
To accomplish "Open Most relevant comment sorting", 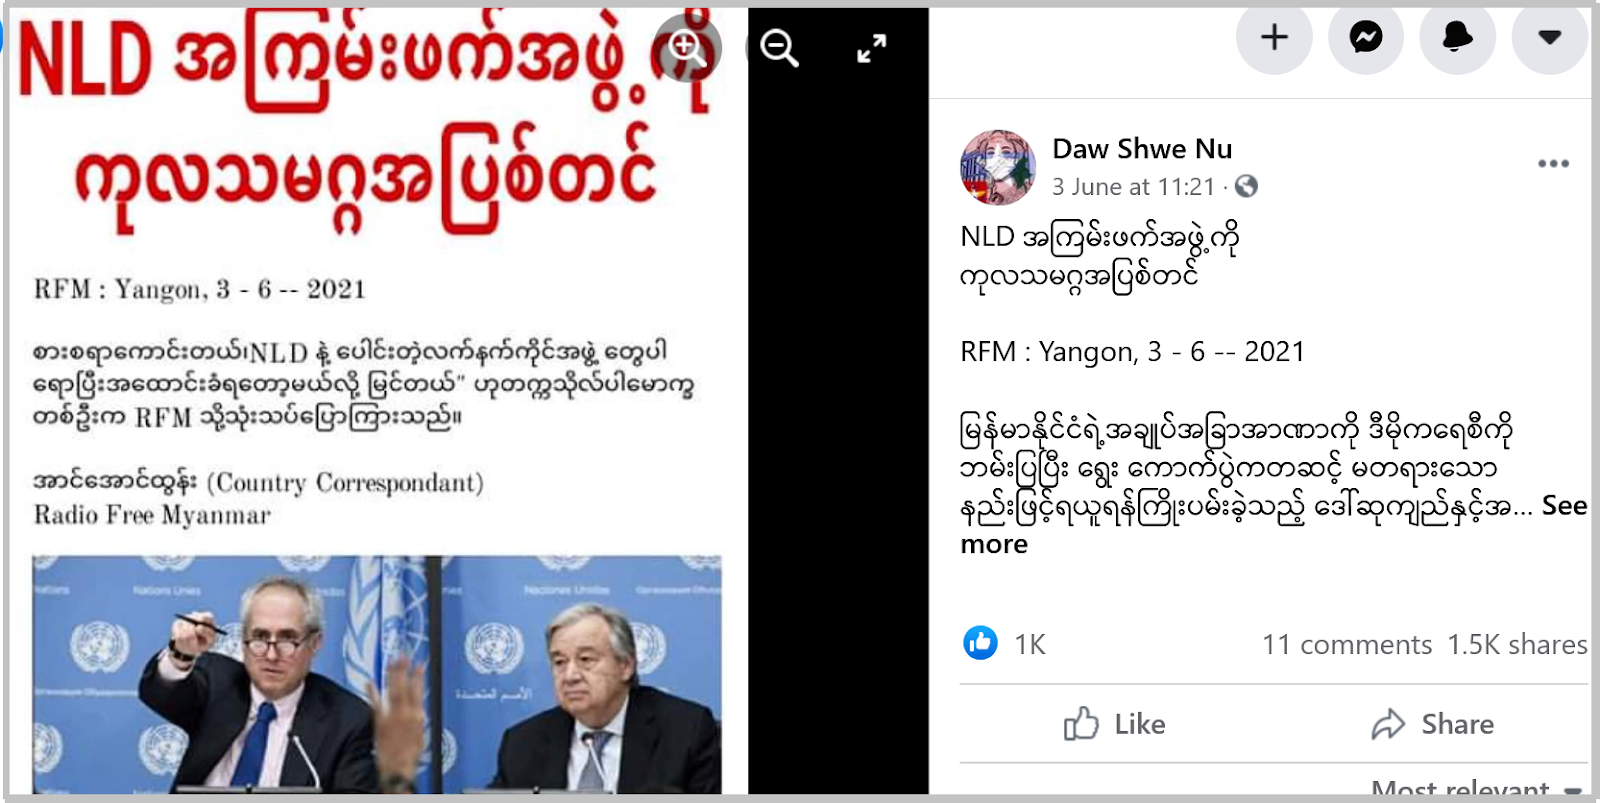I will [x=1476, y=789].
